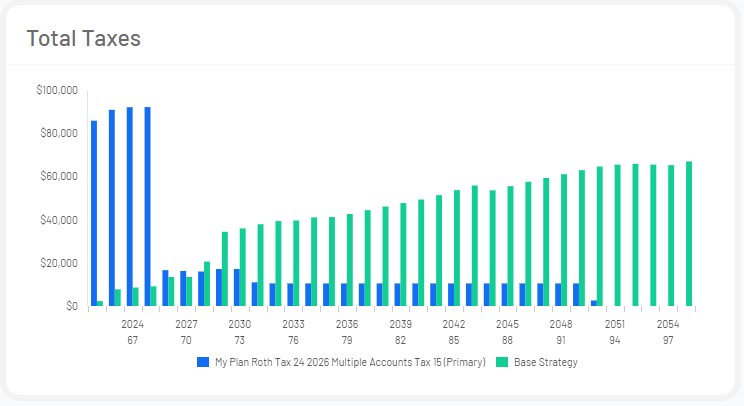The image size is (744, 406).
Task: Click the blue legend swatch for My Plan Roth
Action: click(x=204, y=363)
